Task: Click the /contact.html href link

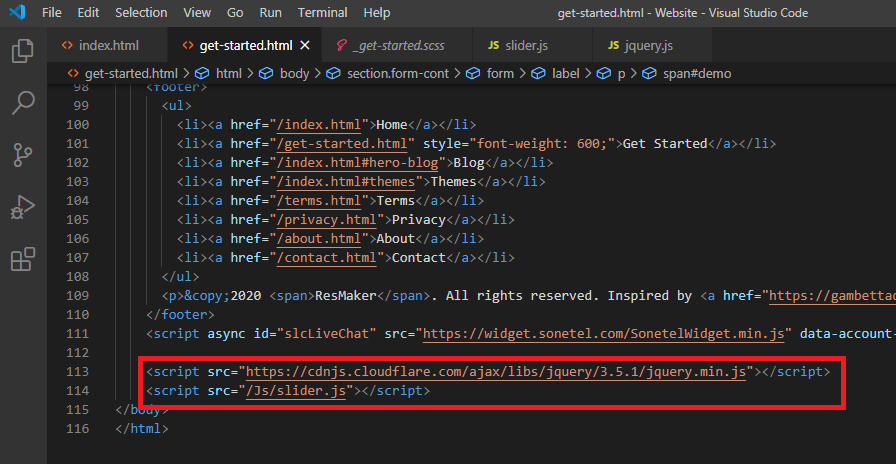Action: click(x=326, y=258)
